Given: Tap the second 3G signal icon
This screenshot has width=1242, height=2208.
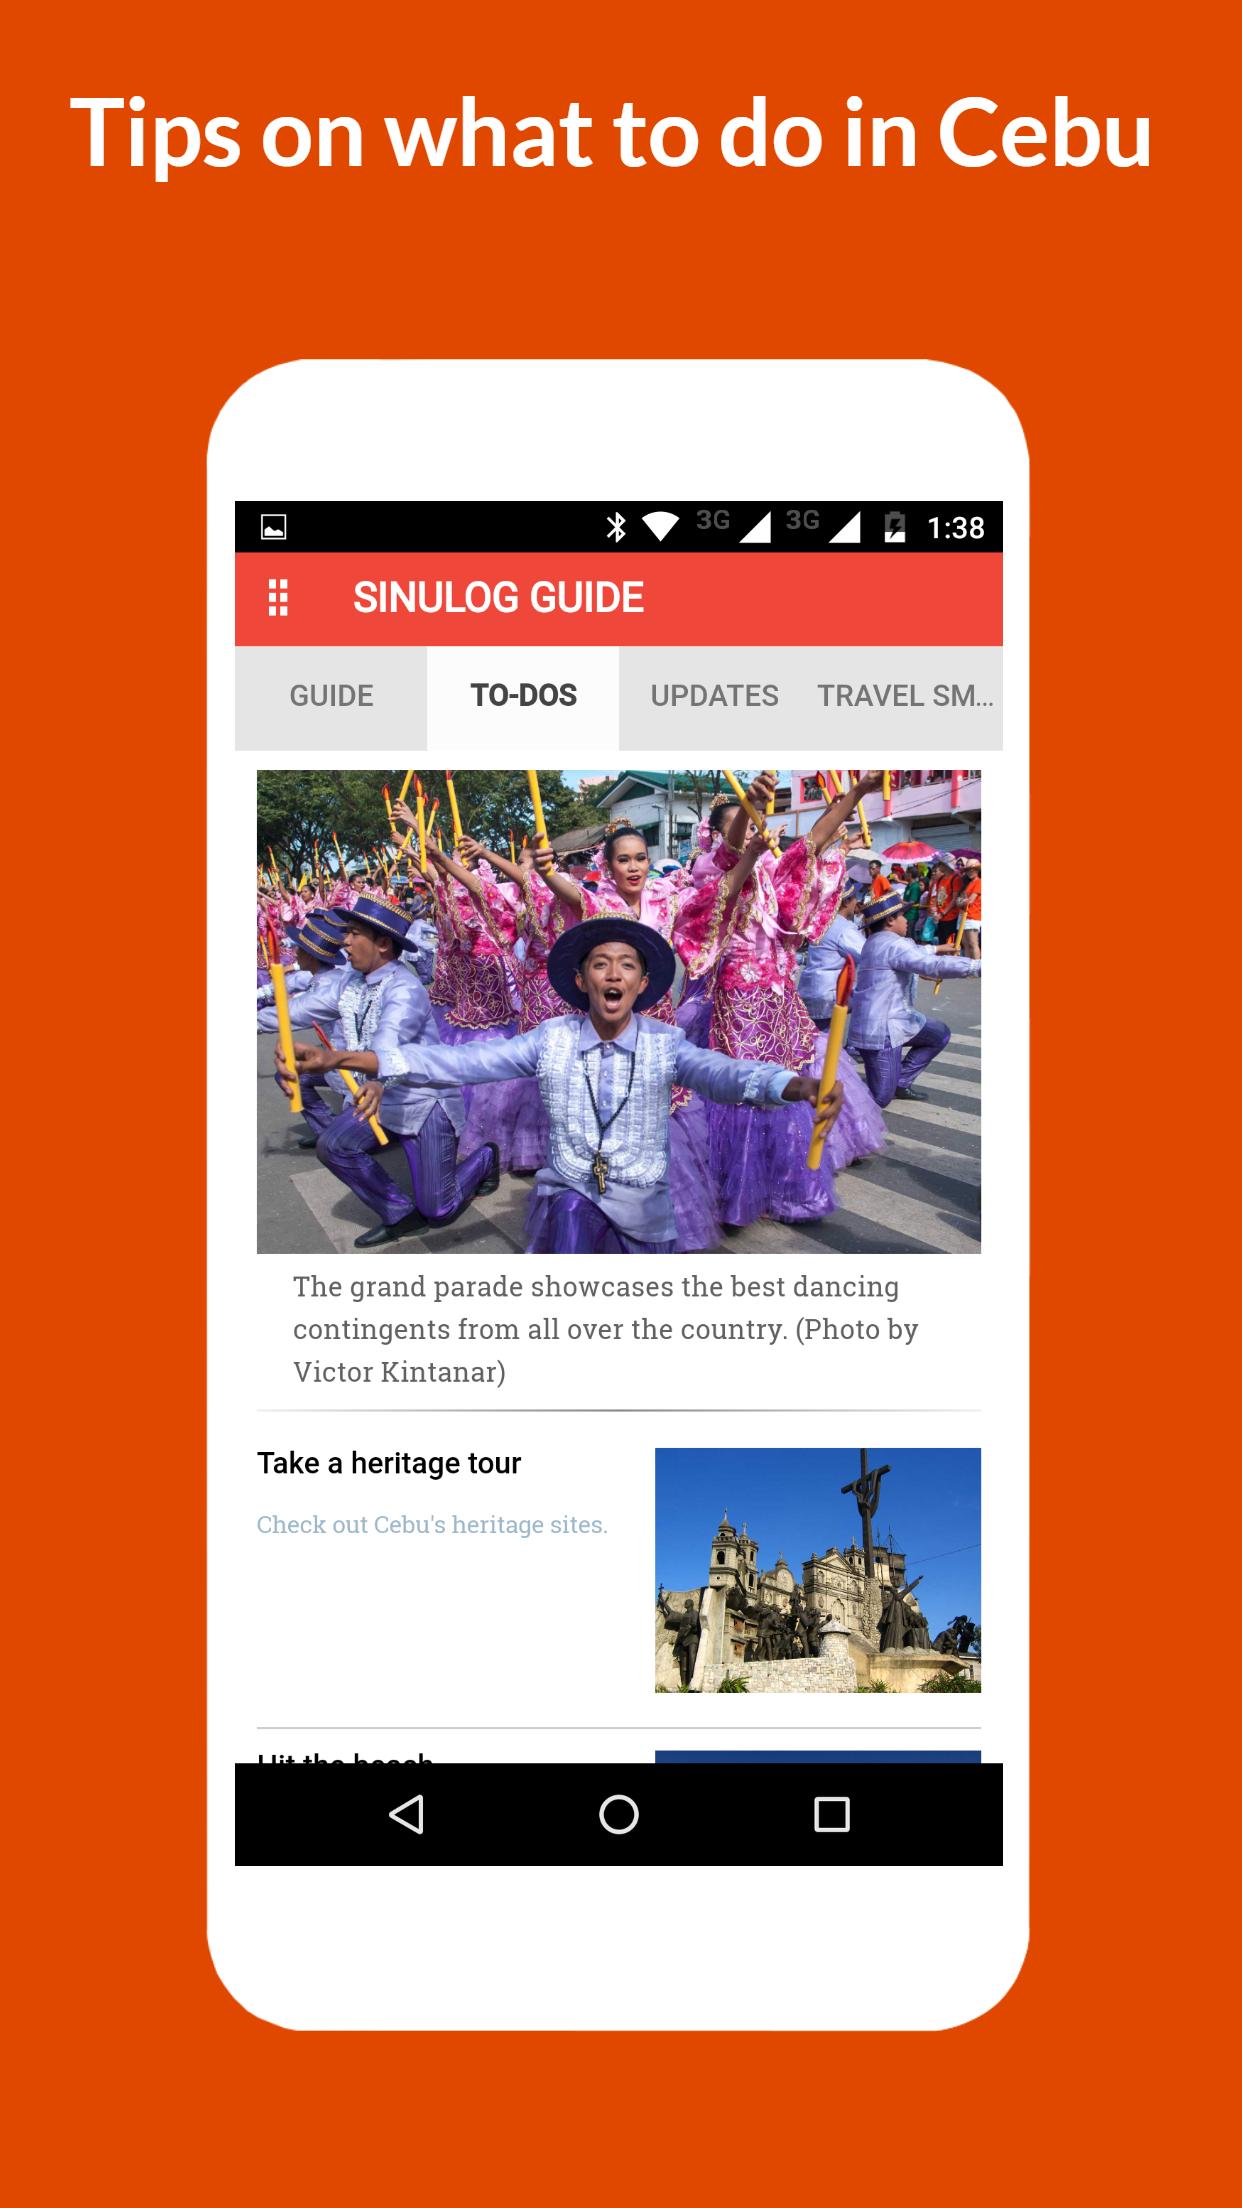Looking at the screenshot, I should tap(824, 525).
